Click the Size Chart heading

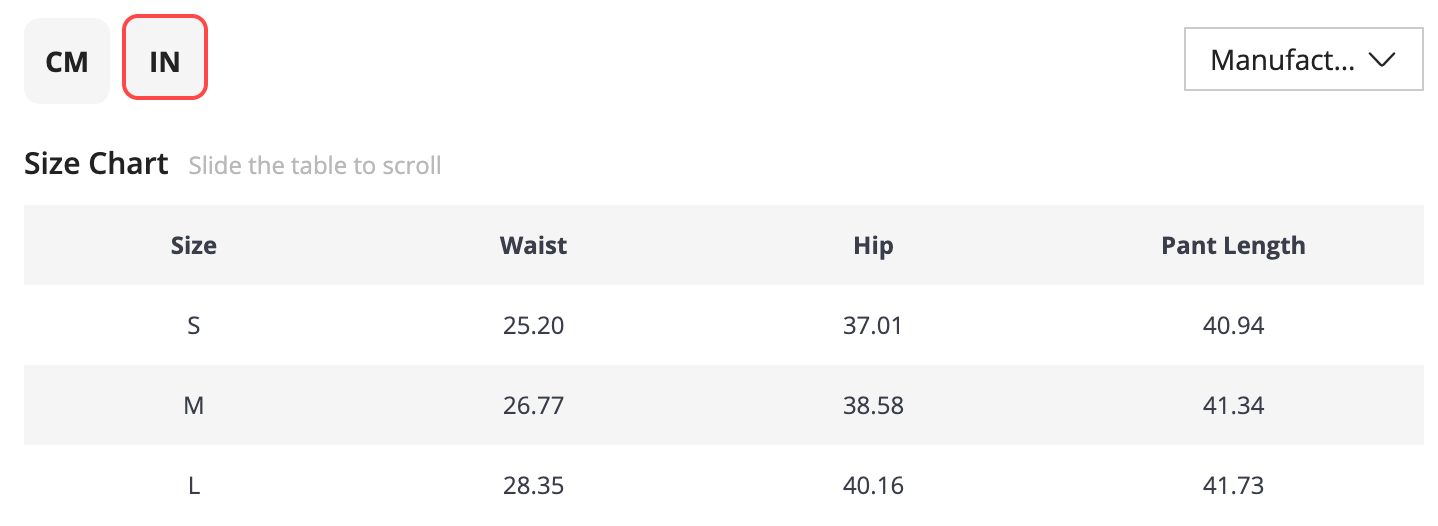coord(96,163)
